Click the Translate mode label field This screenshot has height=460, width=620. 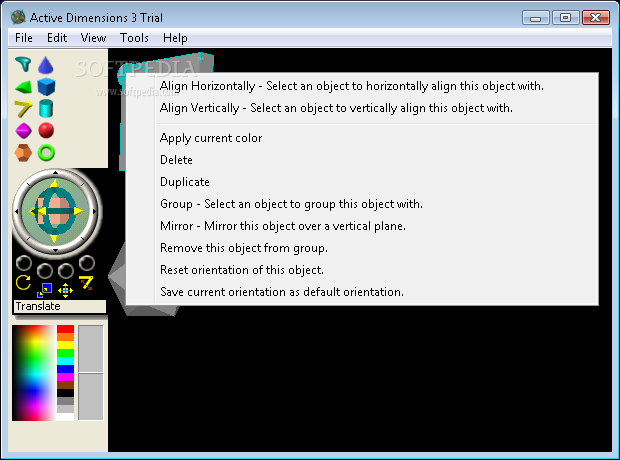click(x=60, y=307)
